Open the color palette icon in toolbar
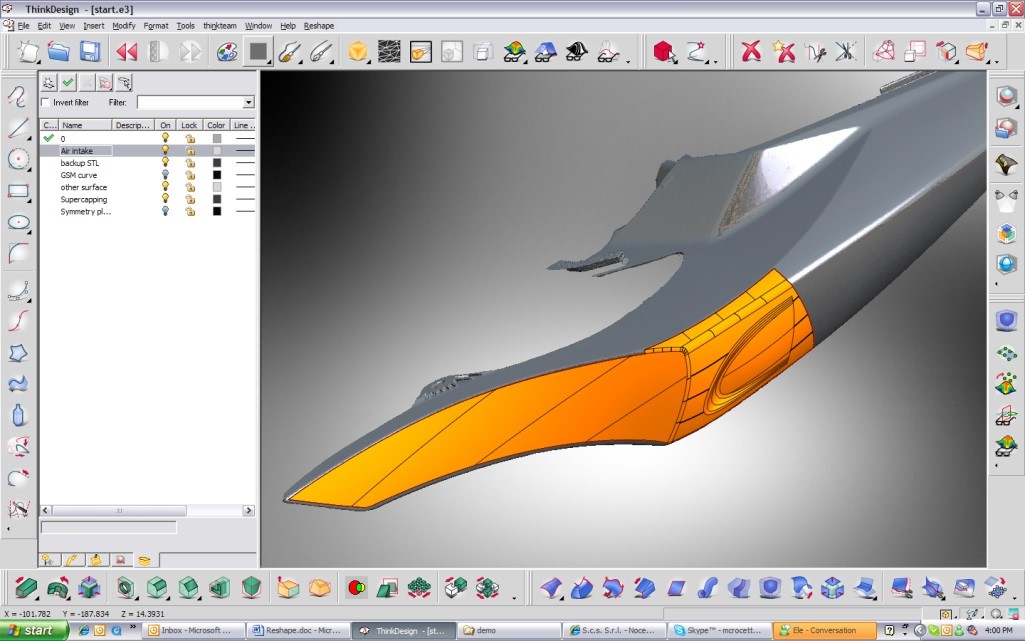Image resolution: width=1025 pixels, height=641 pixels. (x=227, y=51)
